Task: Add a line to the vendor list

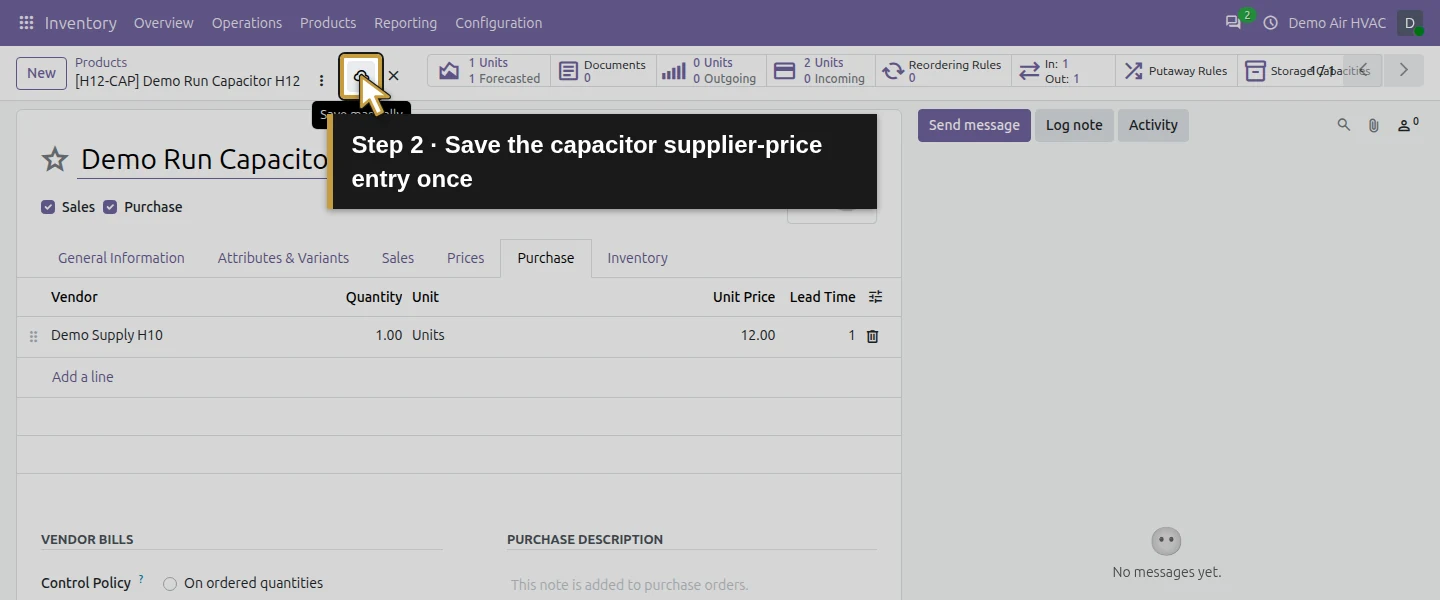Action: coord(83,377)
